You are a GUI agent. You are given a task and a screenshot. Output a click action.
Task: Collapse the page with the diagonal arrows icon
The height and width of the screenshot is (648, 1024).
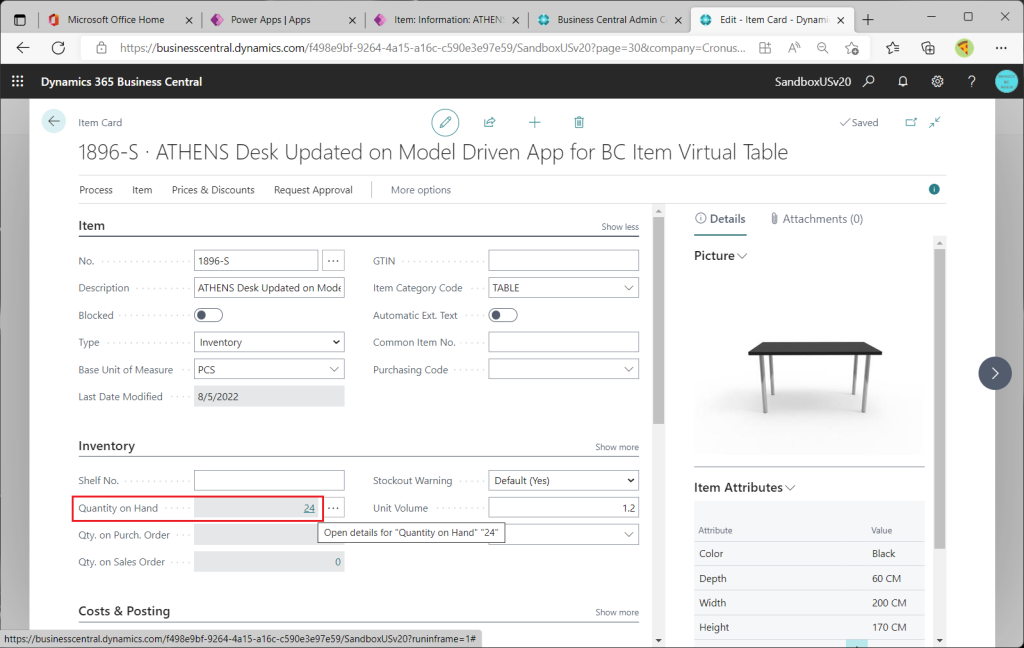click(935, 122)
